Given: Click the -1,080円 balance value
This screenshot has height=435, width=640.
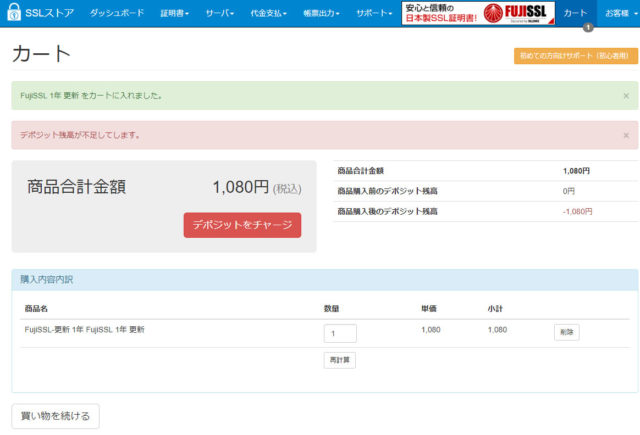Looking at the screenshot, I should (x=578, y=211).
